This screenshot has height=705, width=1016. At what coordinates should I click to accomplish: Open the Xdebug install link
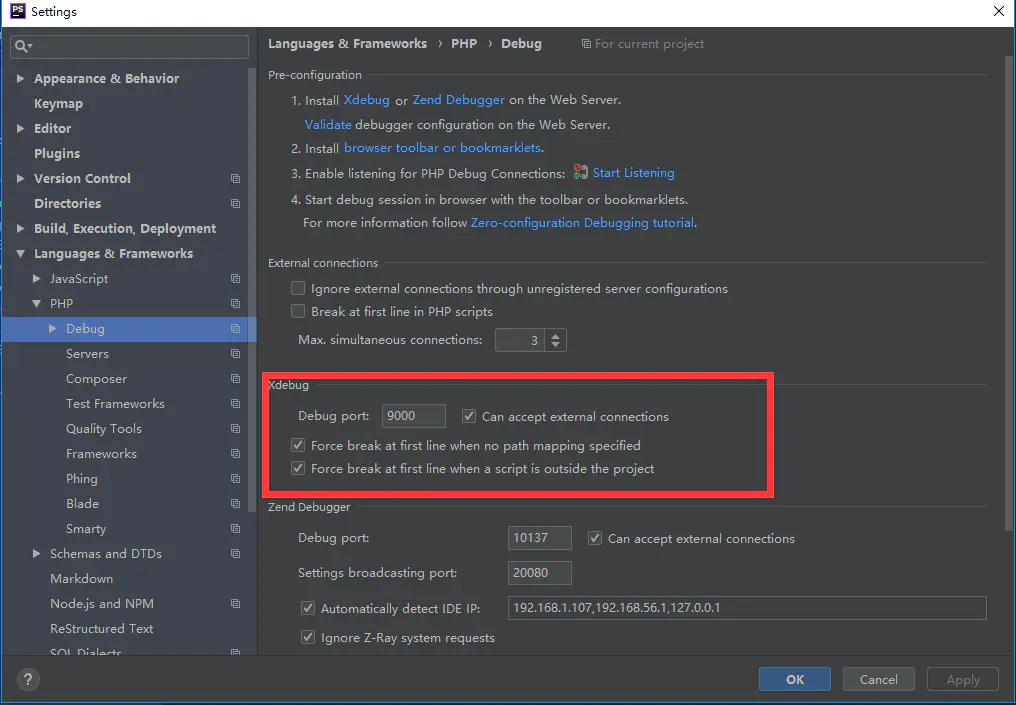tap(367, 100)
